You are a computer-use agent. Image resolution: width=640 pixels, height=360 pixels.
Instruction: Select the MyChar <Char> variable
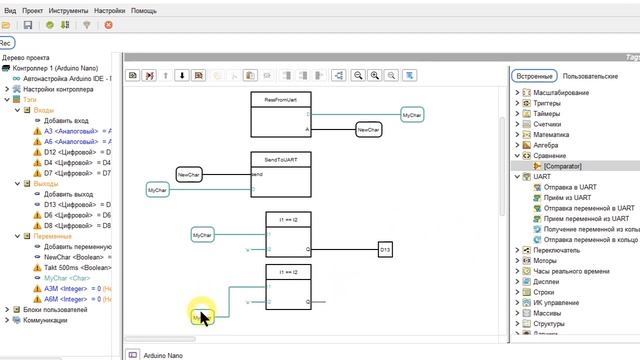67,278
